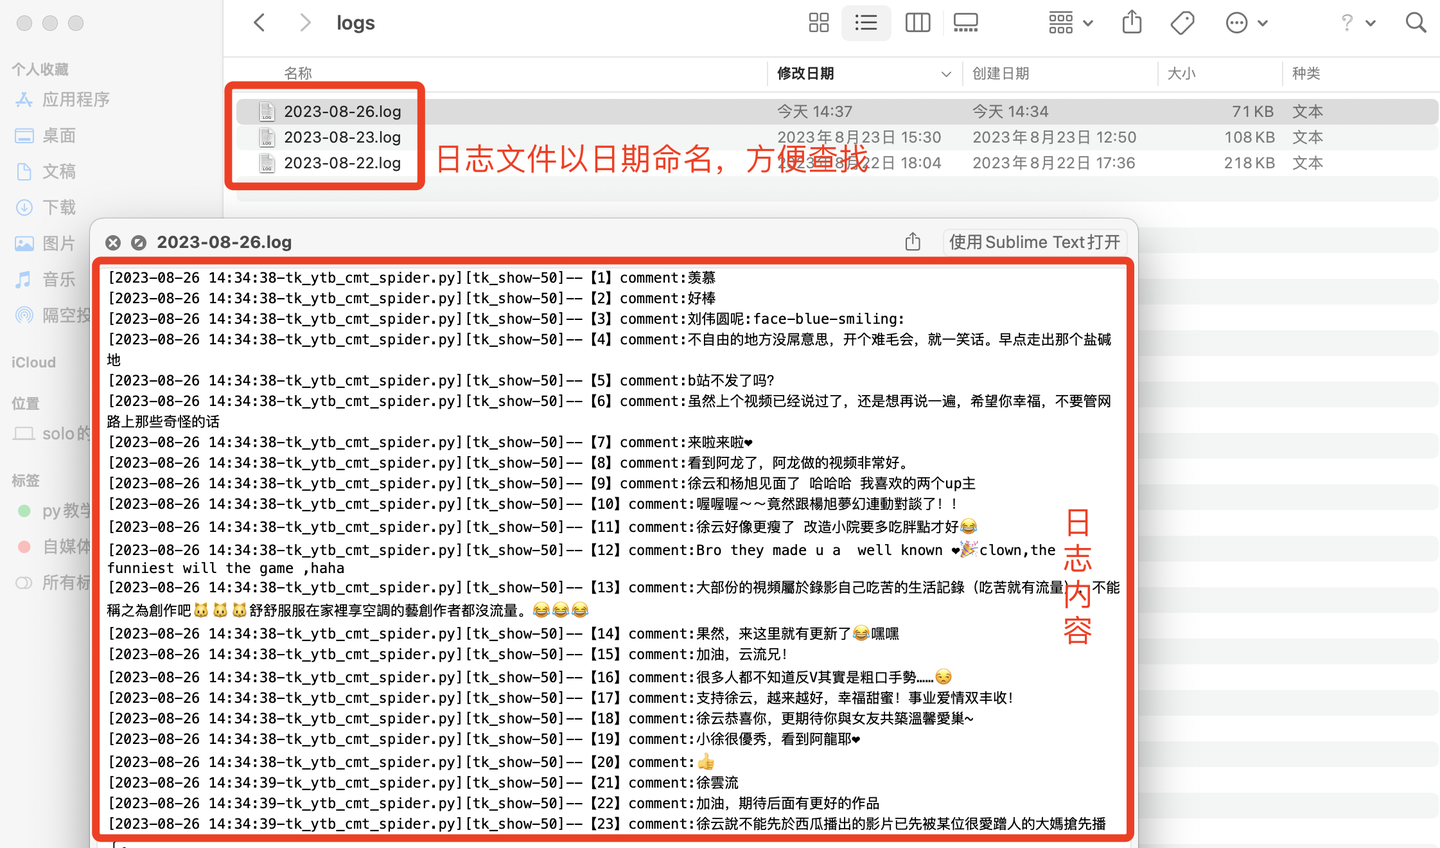Open the help question-mark dropdown

pos(1358,23)
